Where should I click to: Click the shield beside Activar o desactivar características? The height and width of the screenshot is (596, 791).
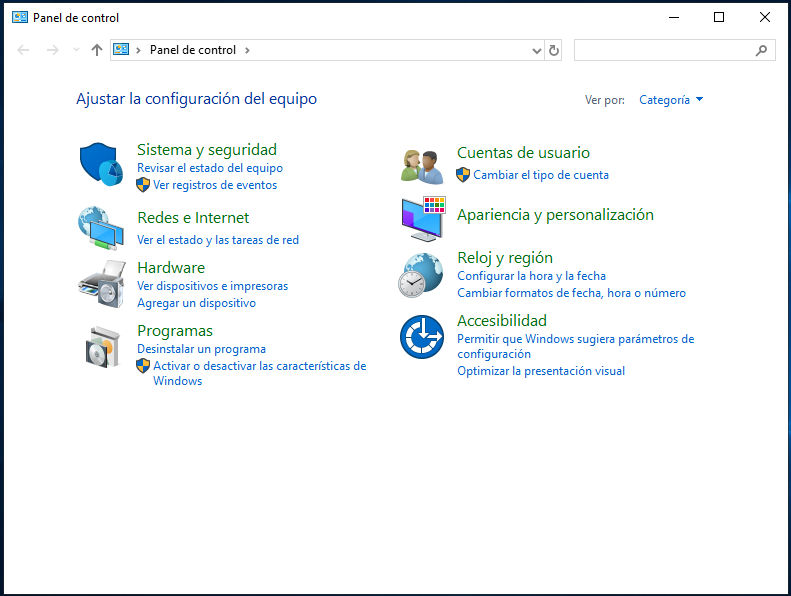(x=143, y=366)
